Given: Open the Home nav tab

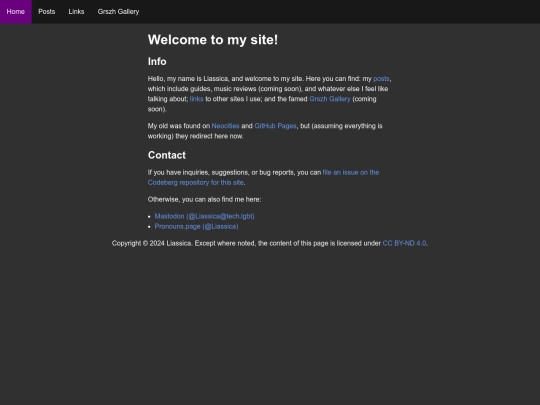Looking at the screenshot, I should click(x=16, y=12).
